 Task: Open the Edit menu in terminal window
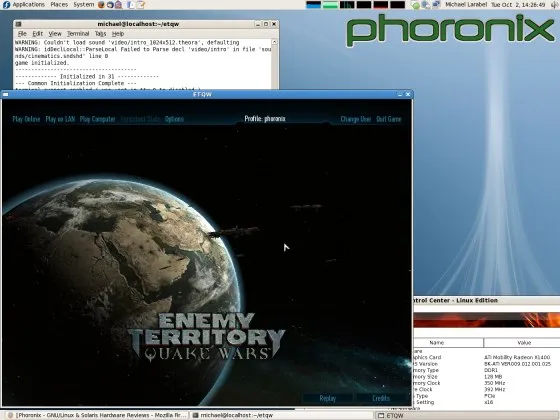point(38,34)
